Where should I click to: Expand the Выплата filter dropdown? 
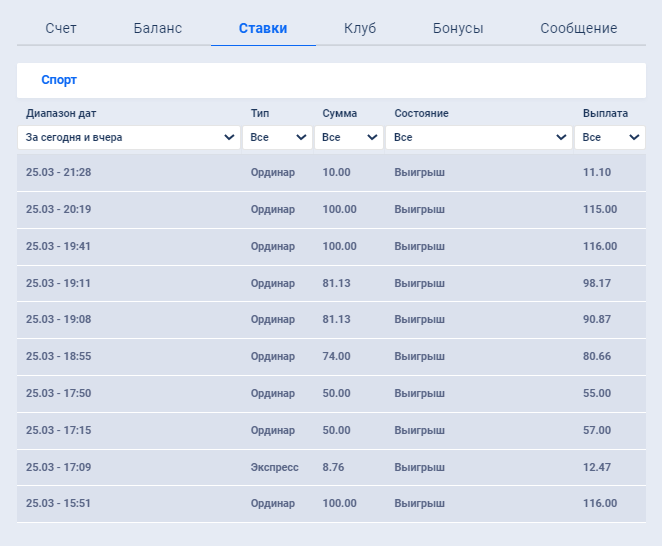click(610, 138)
